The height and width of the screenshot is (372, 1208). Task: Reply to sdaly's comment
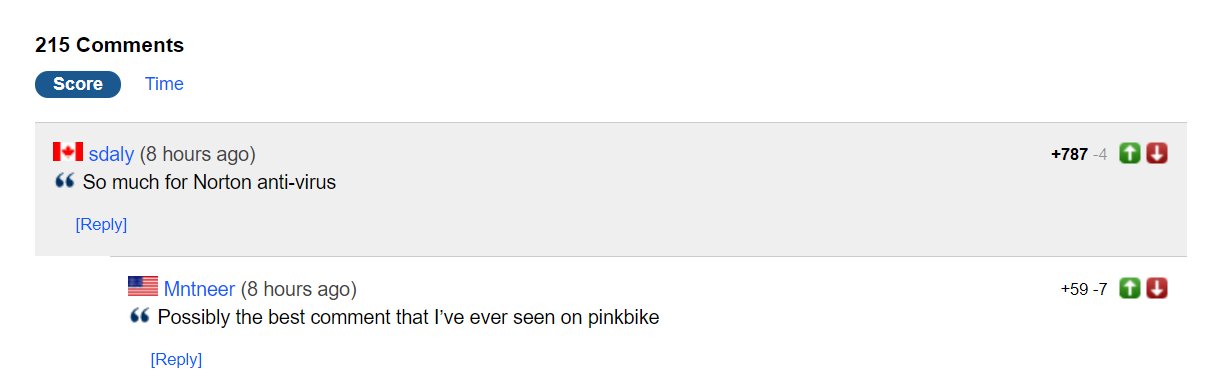[101, 224]
